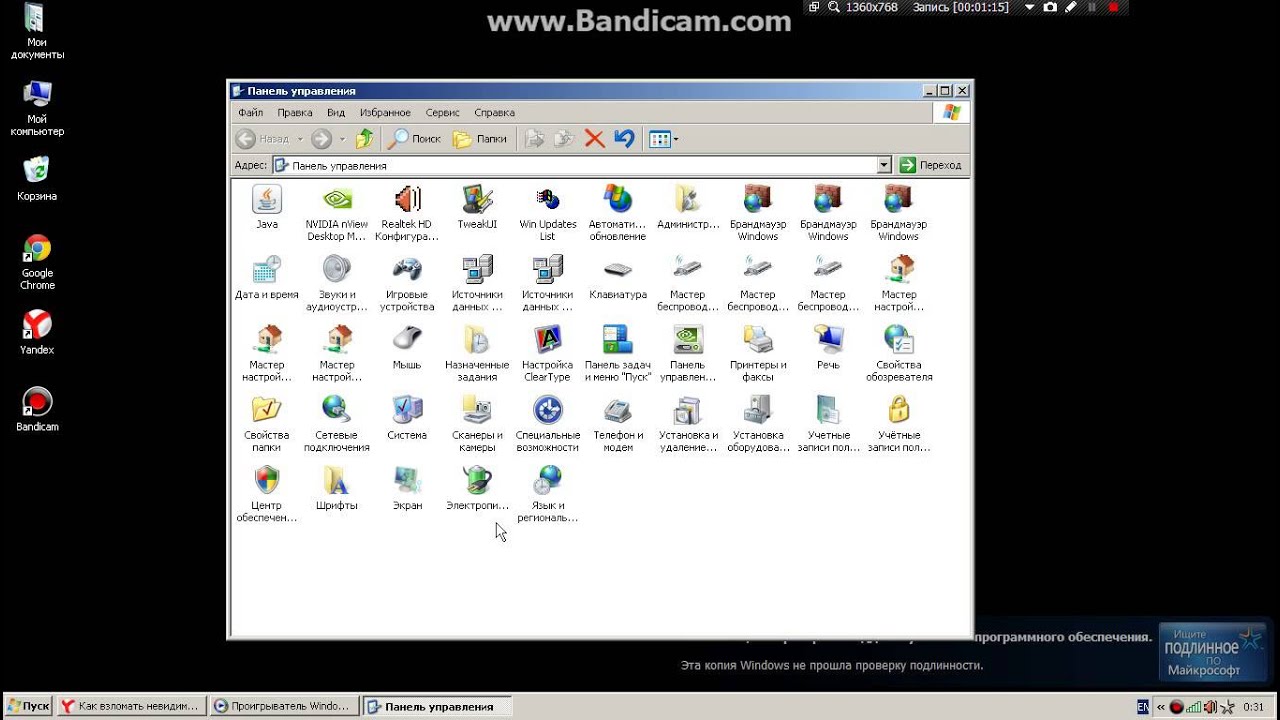
Task: Open the Избранное menu
Action: point(385,113)
